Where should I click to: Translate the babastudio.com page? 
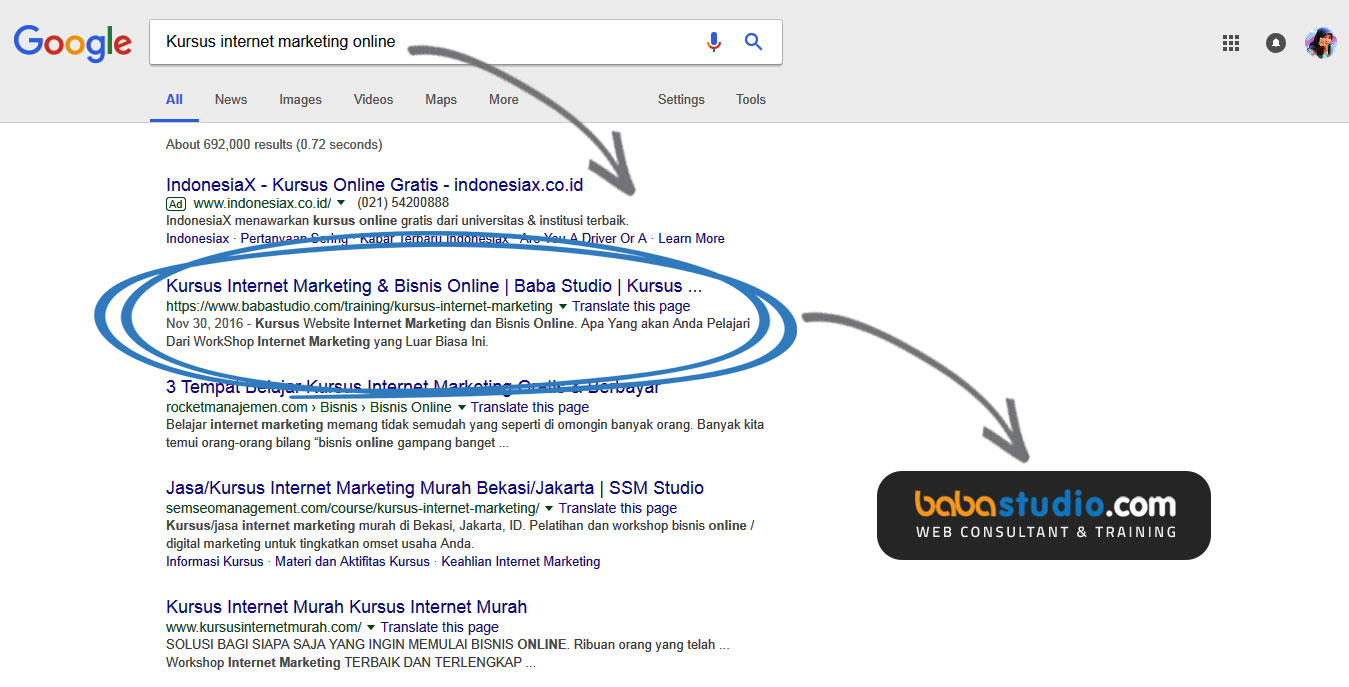point(631,306)
